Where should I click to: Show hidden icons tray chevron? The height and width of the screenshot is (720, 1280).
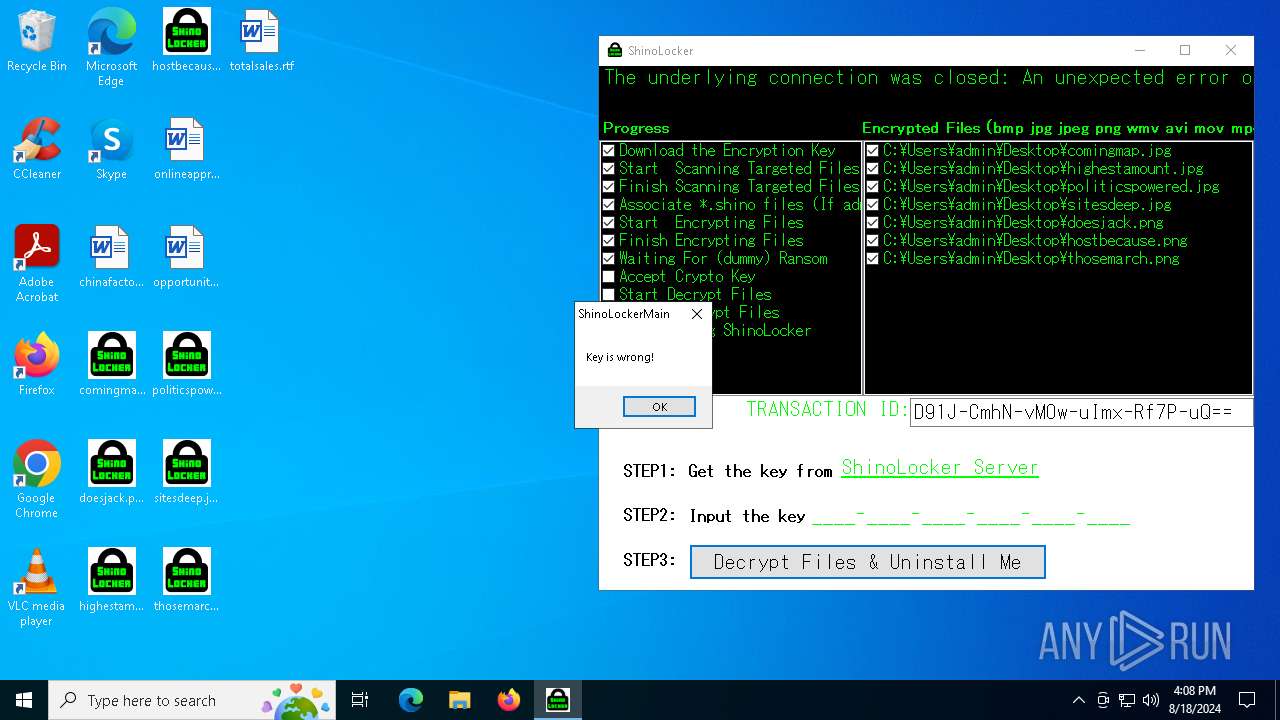pos(1079,700)
